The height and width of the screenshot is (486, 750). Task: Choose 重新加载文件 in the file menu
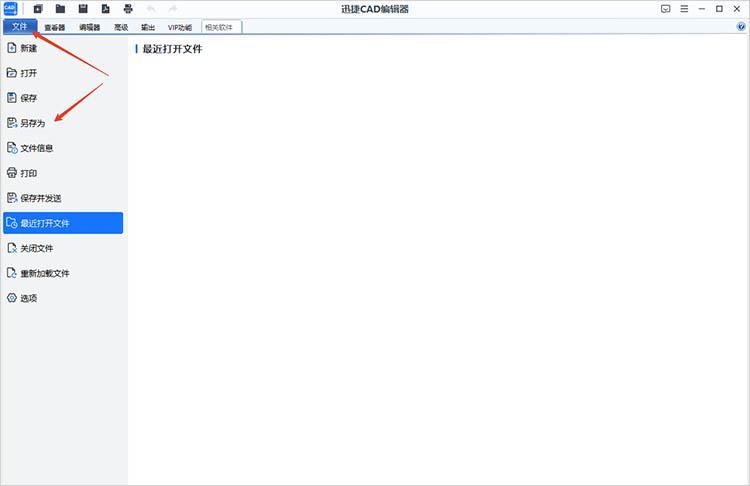click(63, 273)
